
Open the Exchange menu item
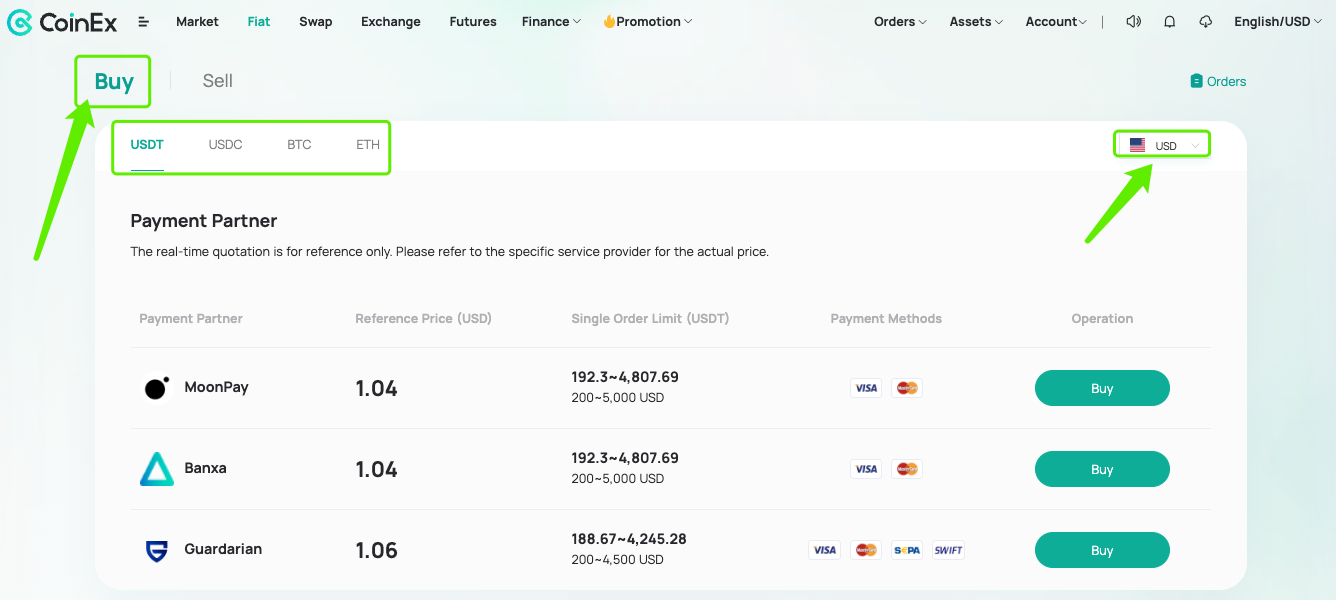click(391, 21)
